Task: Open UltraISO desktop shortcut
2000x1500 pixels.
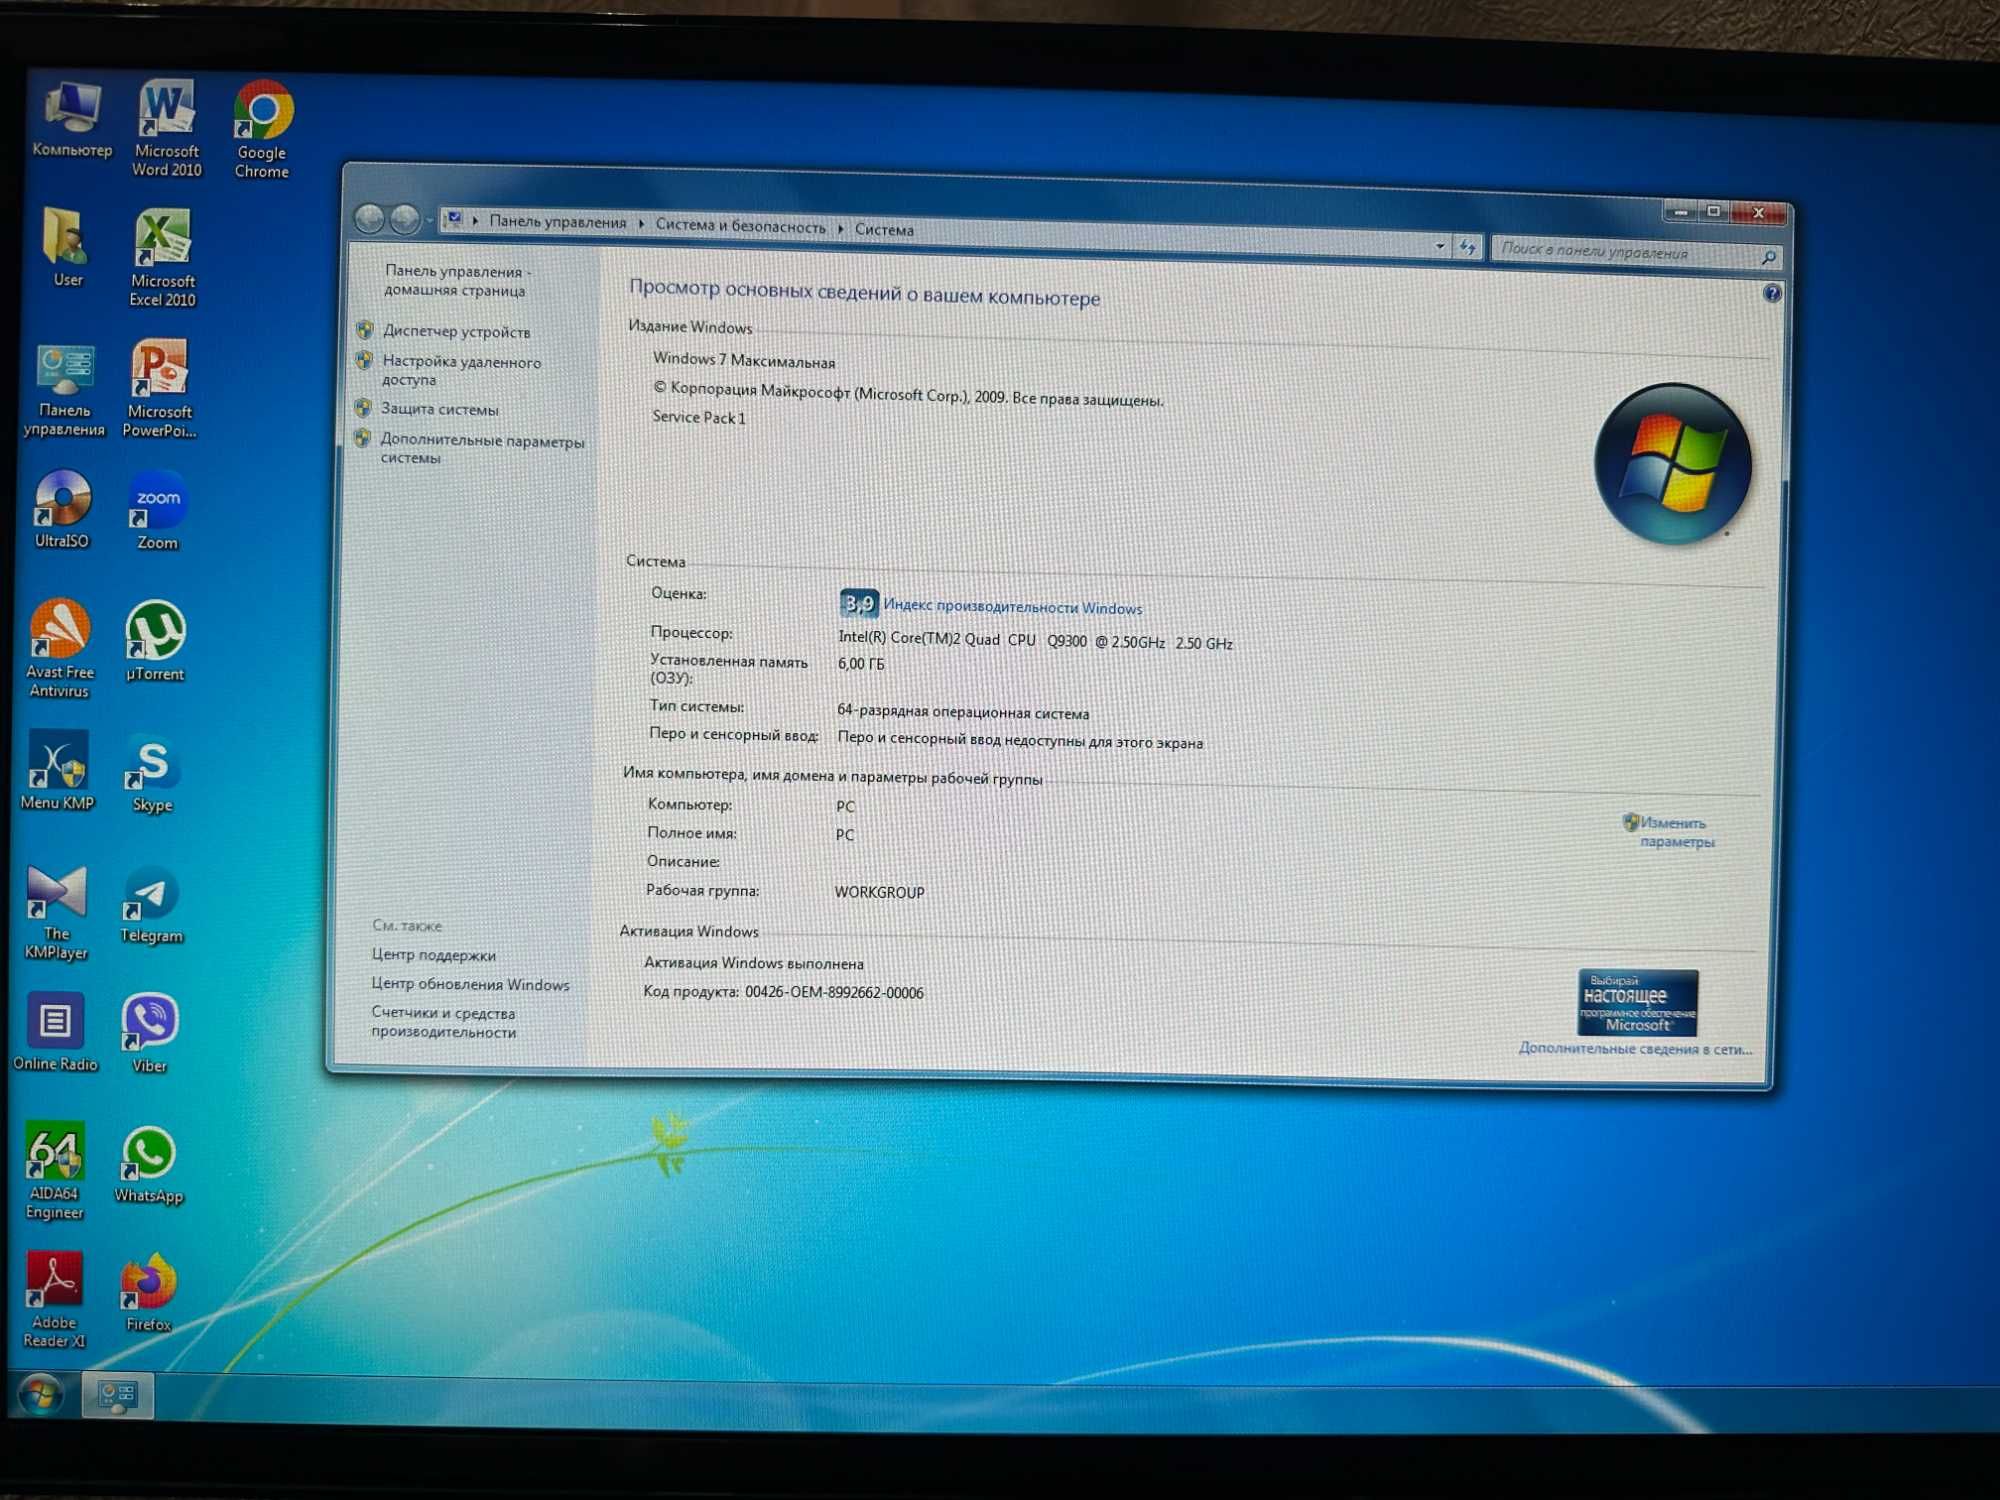Action: coord(62,510)
